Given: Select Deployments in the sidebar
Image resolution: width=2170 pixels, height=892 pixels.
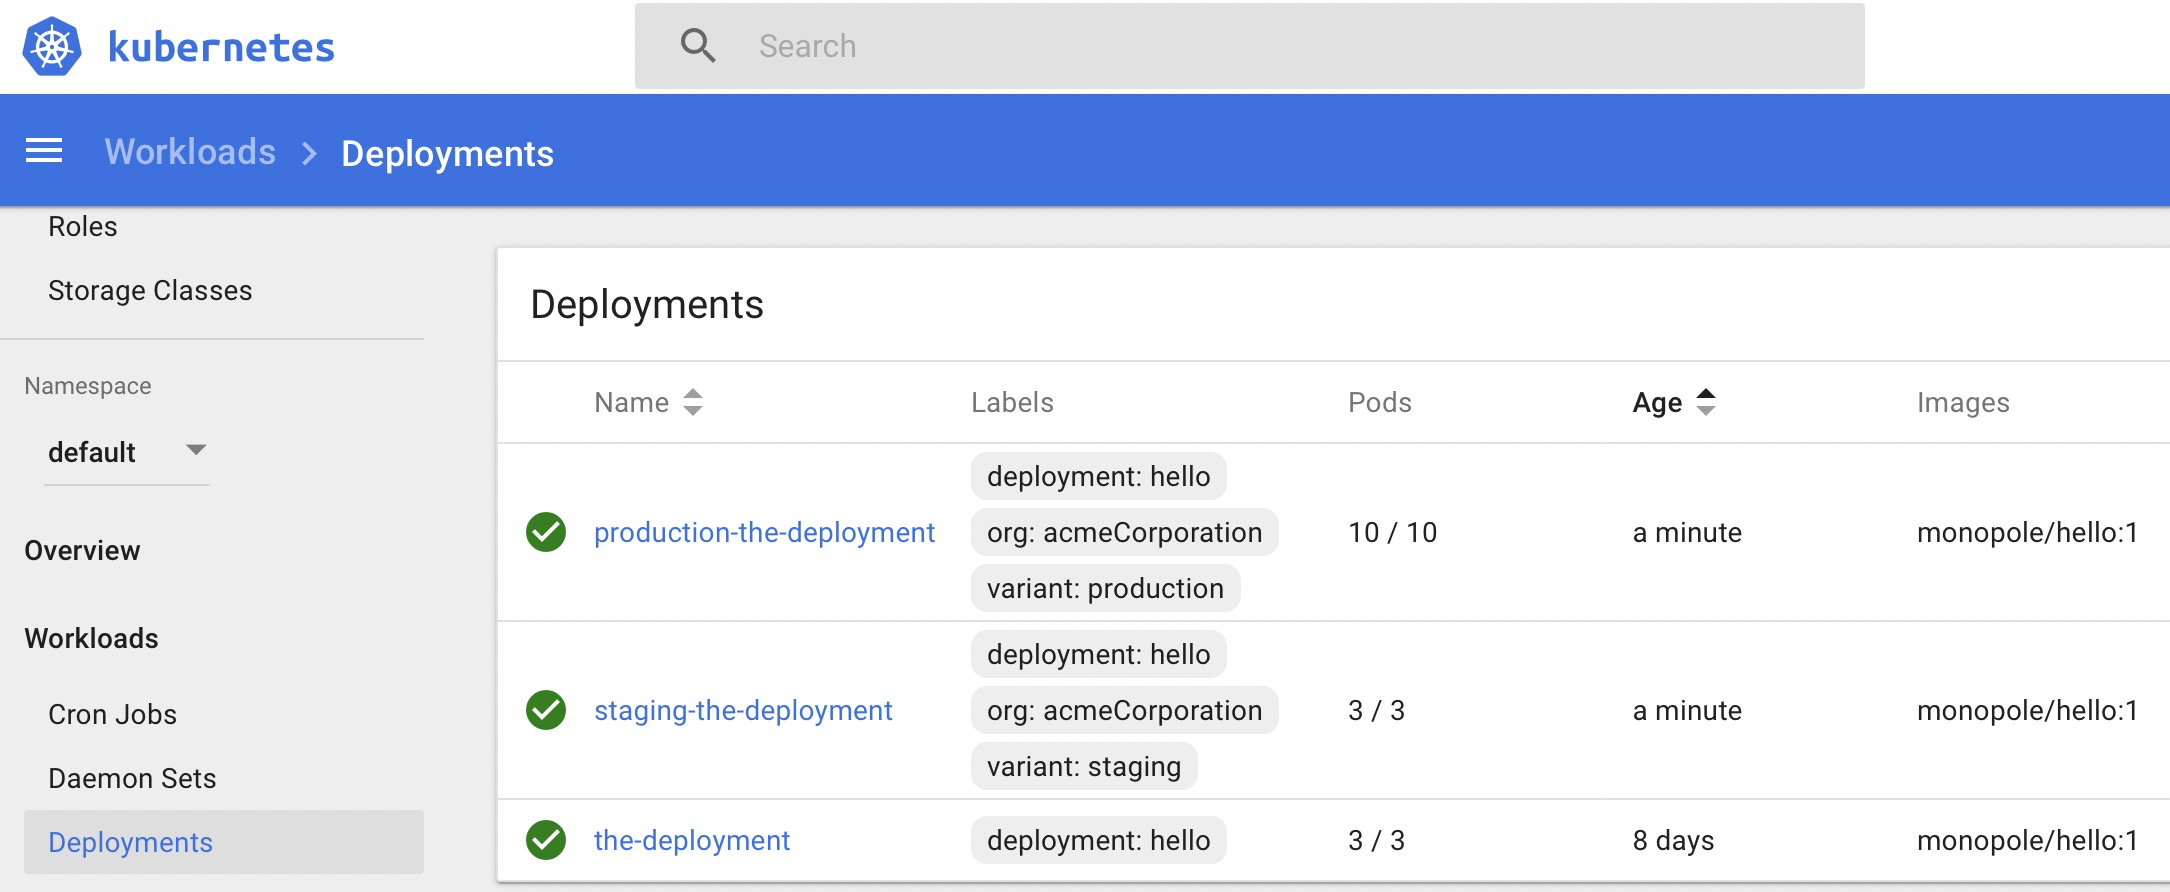Looking at the screenshot, I should click(x=224, y=842).
